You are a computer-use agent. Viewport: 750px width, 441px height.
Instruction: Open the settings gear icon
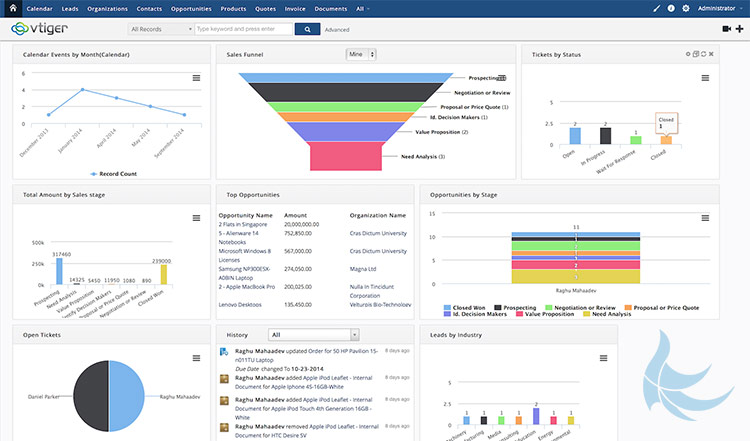(x=685, y=8)
